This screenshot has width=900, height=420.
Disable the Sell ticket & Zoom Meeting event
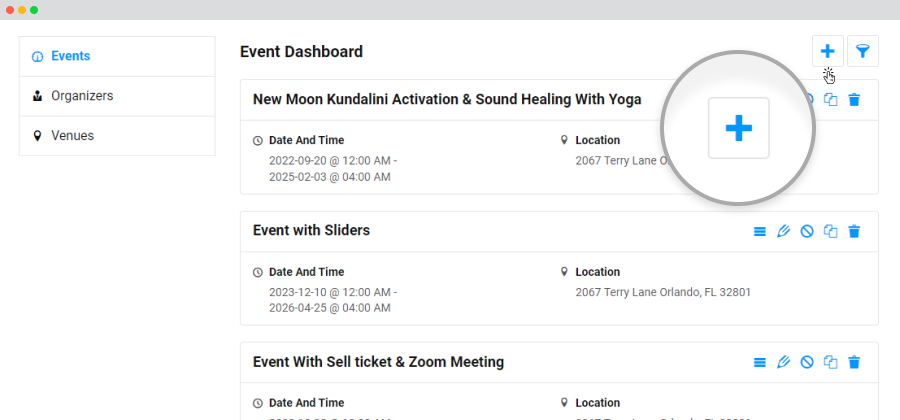pyautogui.click(x=807, y=362)
